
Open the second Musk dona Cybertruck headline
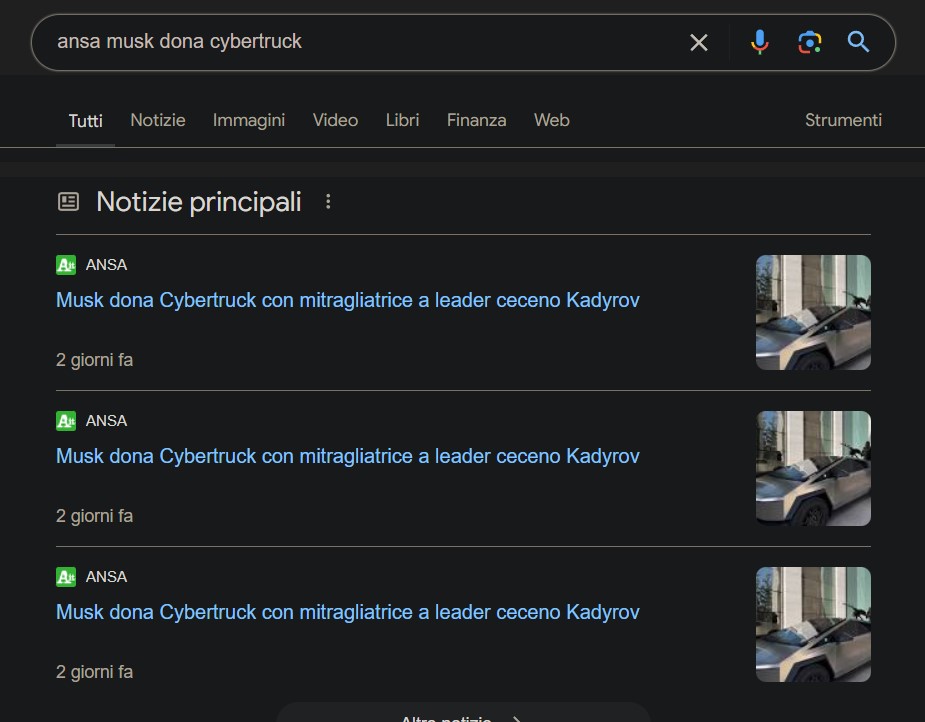(347, 457)
